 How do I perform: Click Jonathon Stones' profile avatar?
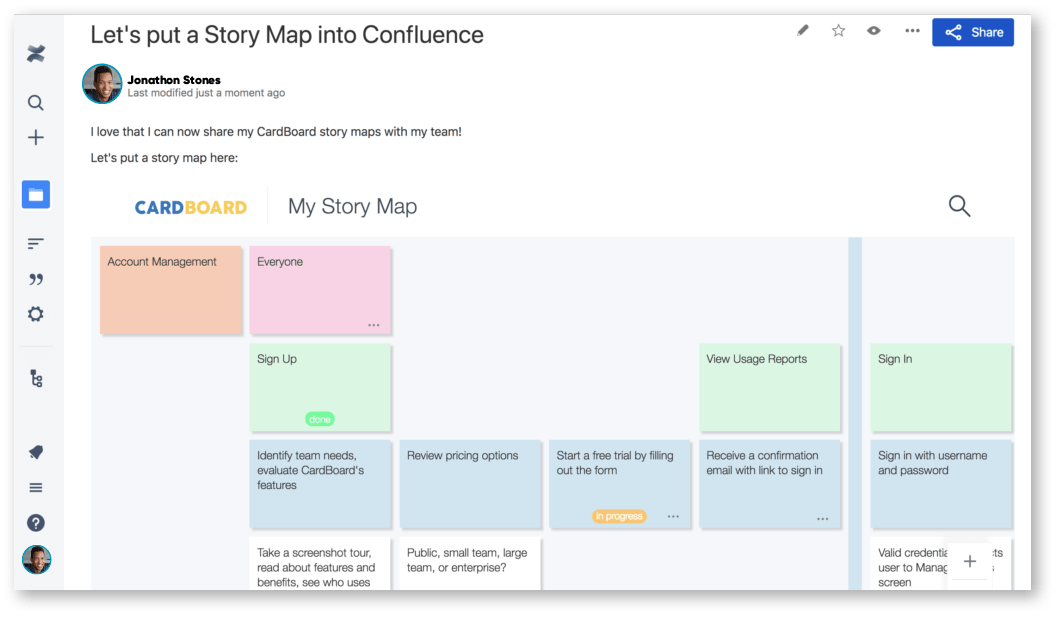click(x=101, y=84)
